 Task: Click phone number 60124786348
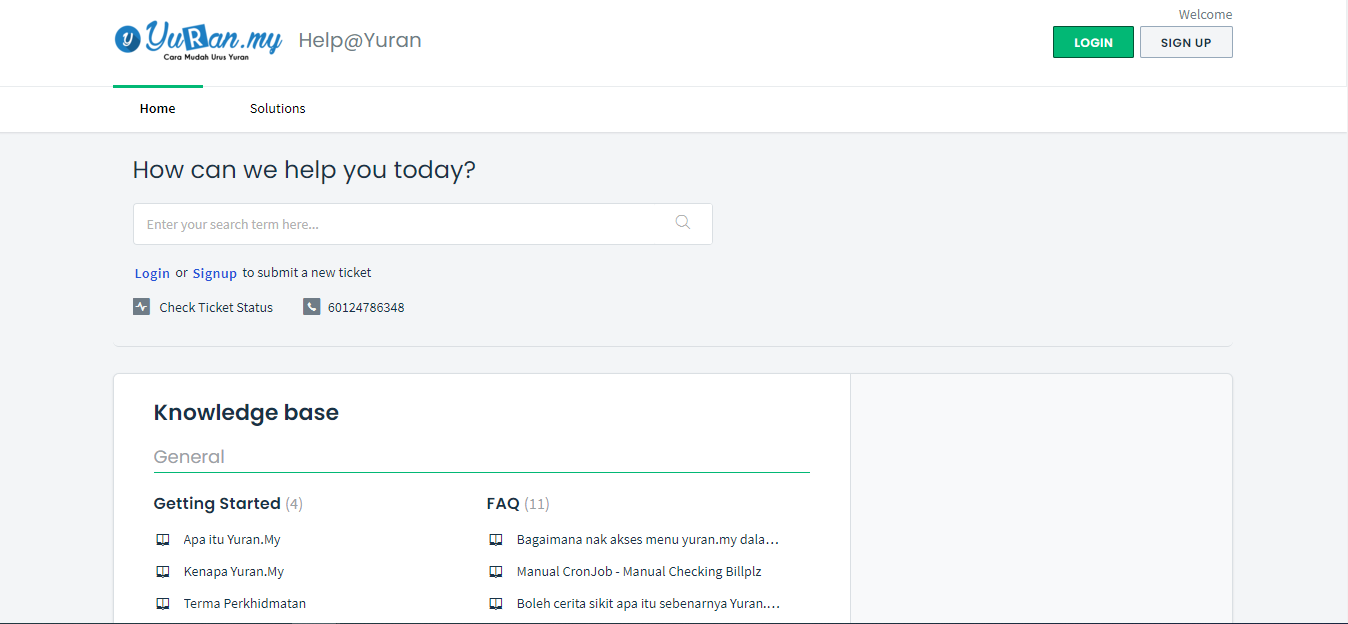[x=366, y=307]
